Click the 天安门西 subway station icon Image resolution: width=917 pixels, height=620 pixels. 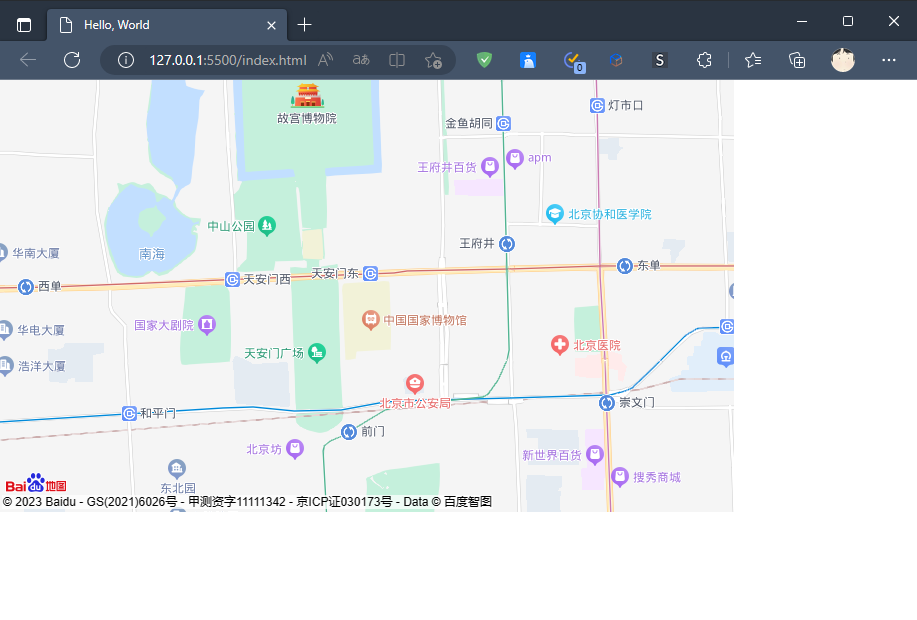point(232,280)
